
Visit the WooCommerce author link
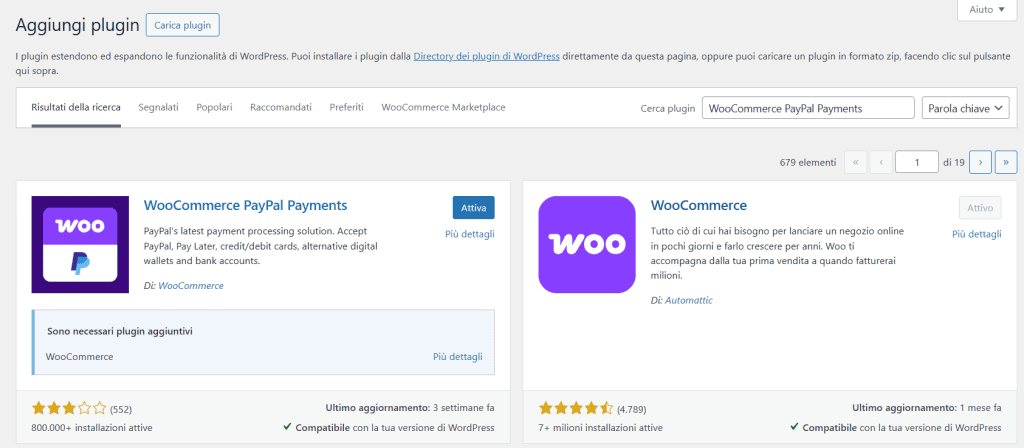(191, 285)
